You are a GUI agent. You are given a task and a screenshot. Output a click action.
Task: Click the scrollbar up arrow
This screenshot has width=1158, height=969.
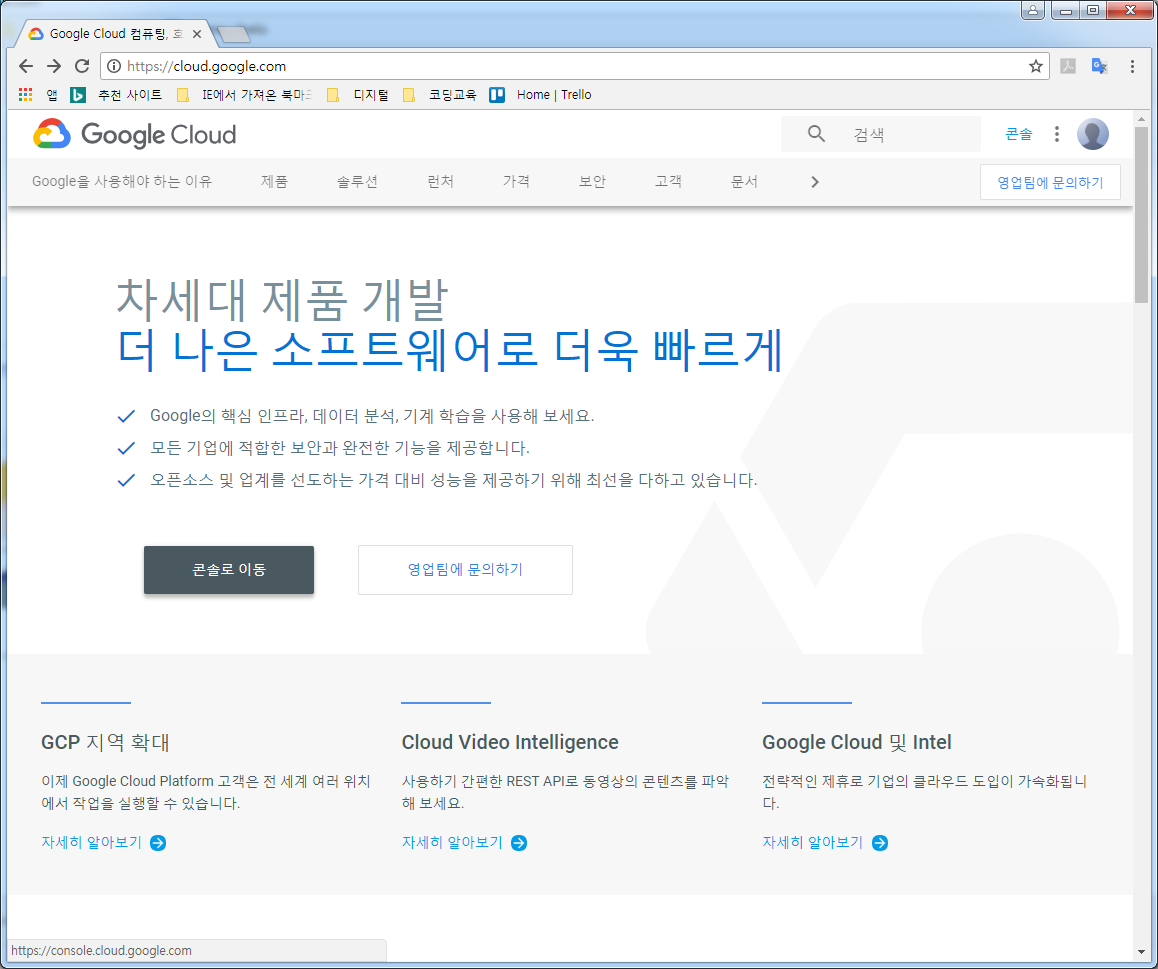1141,118
